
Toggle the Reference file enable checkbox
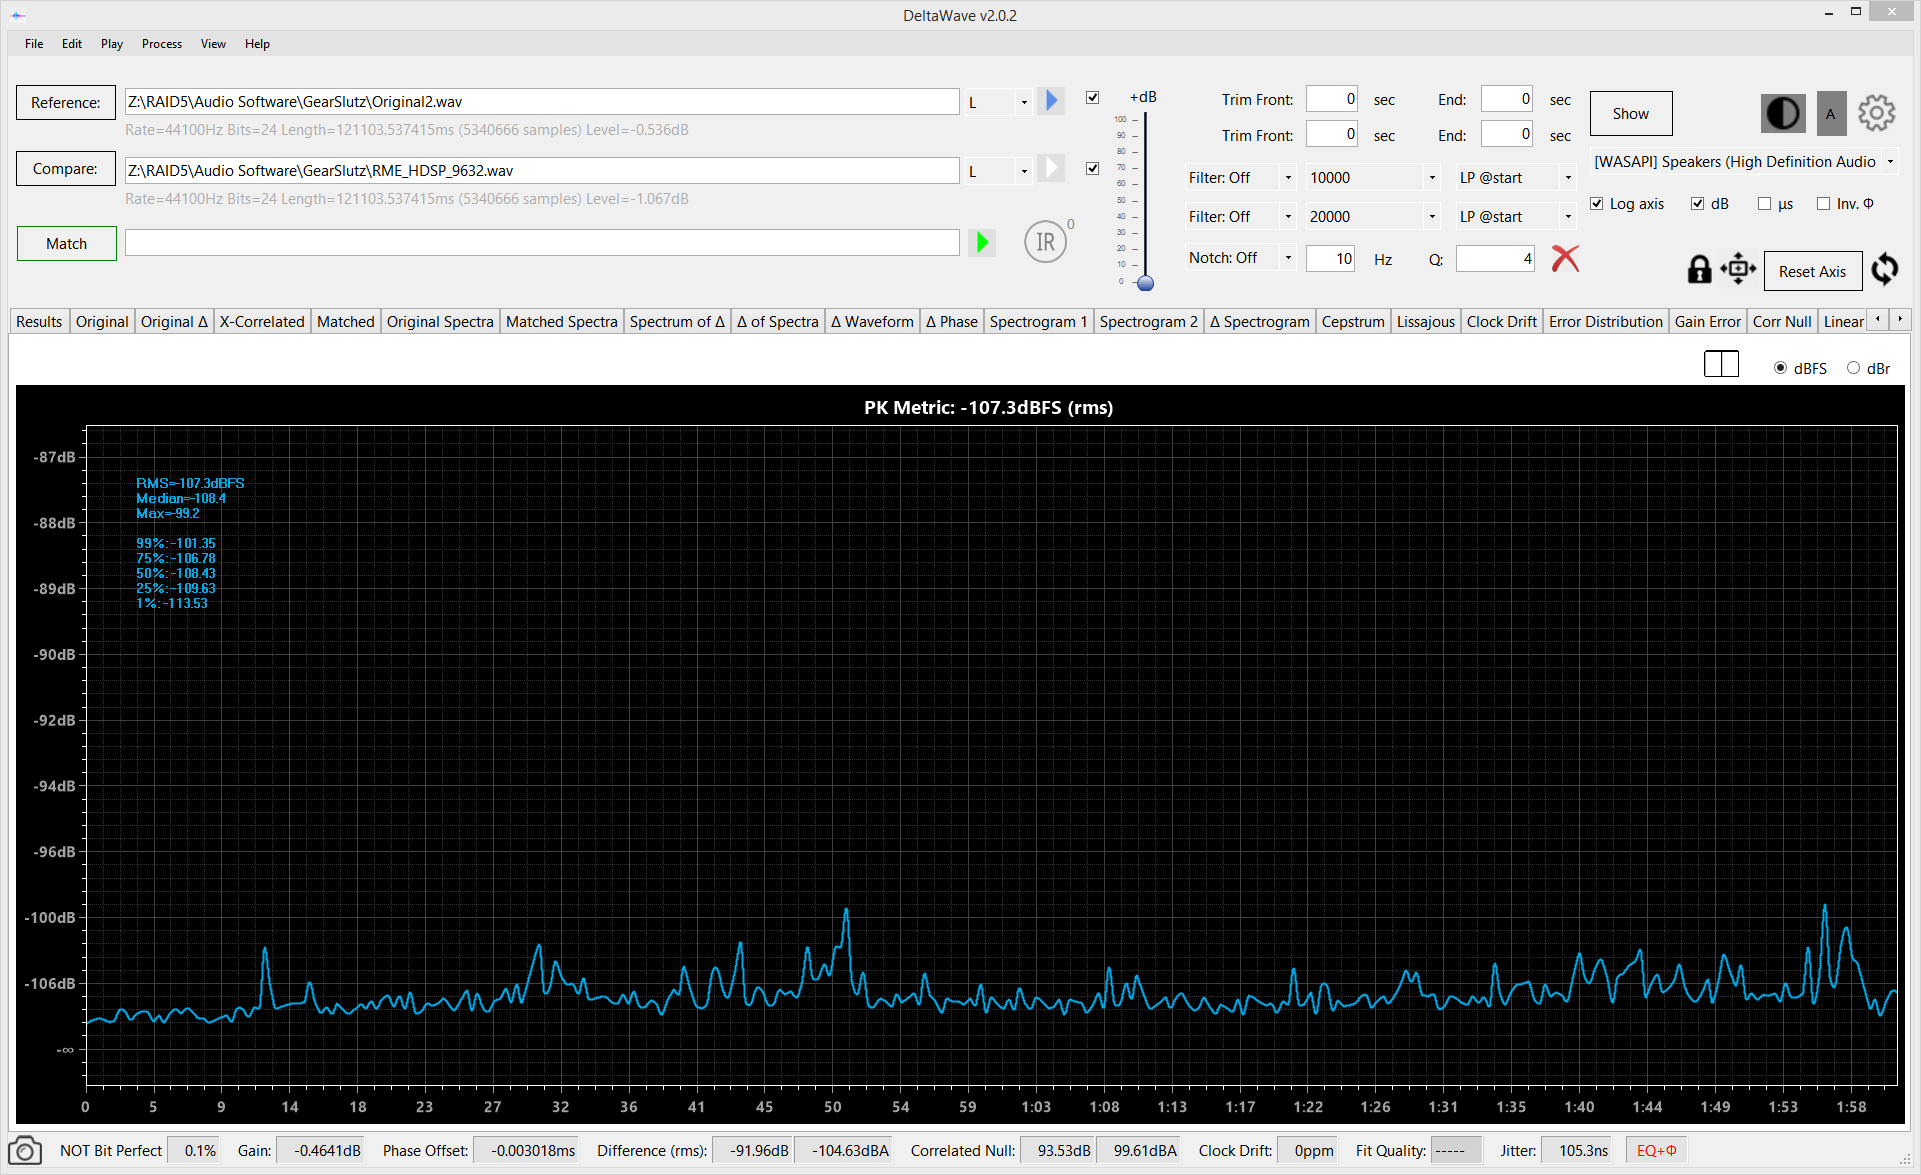pos(1092,97)
